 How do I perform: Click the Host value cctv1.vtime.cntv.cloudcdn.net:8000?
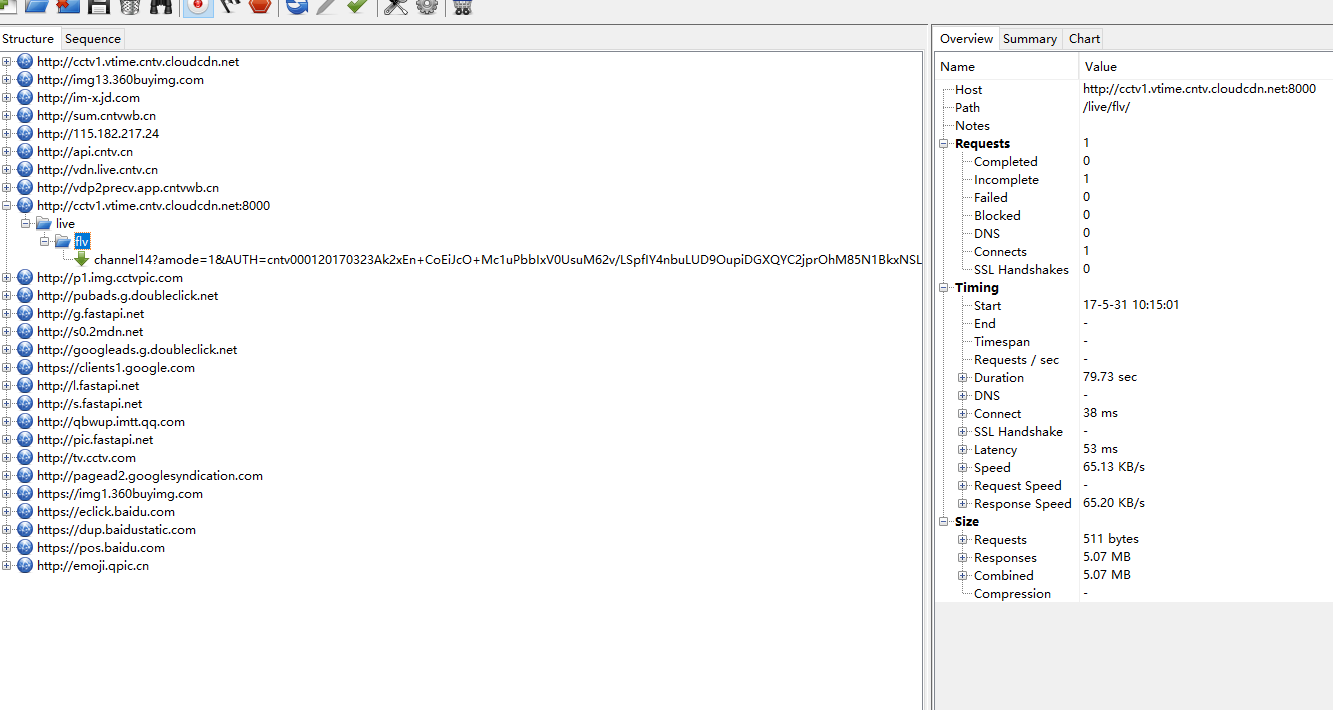click(x=1199, y=89)
